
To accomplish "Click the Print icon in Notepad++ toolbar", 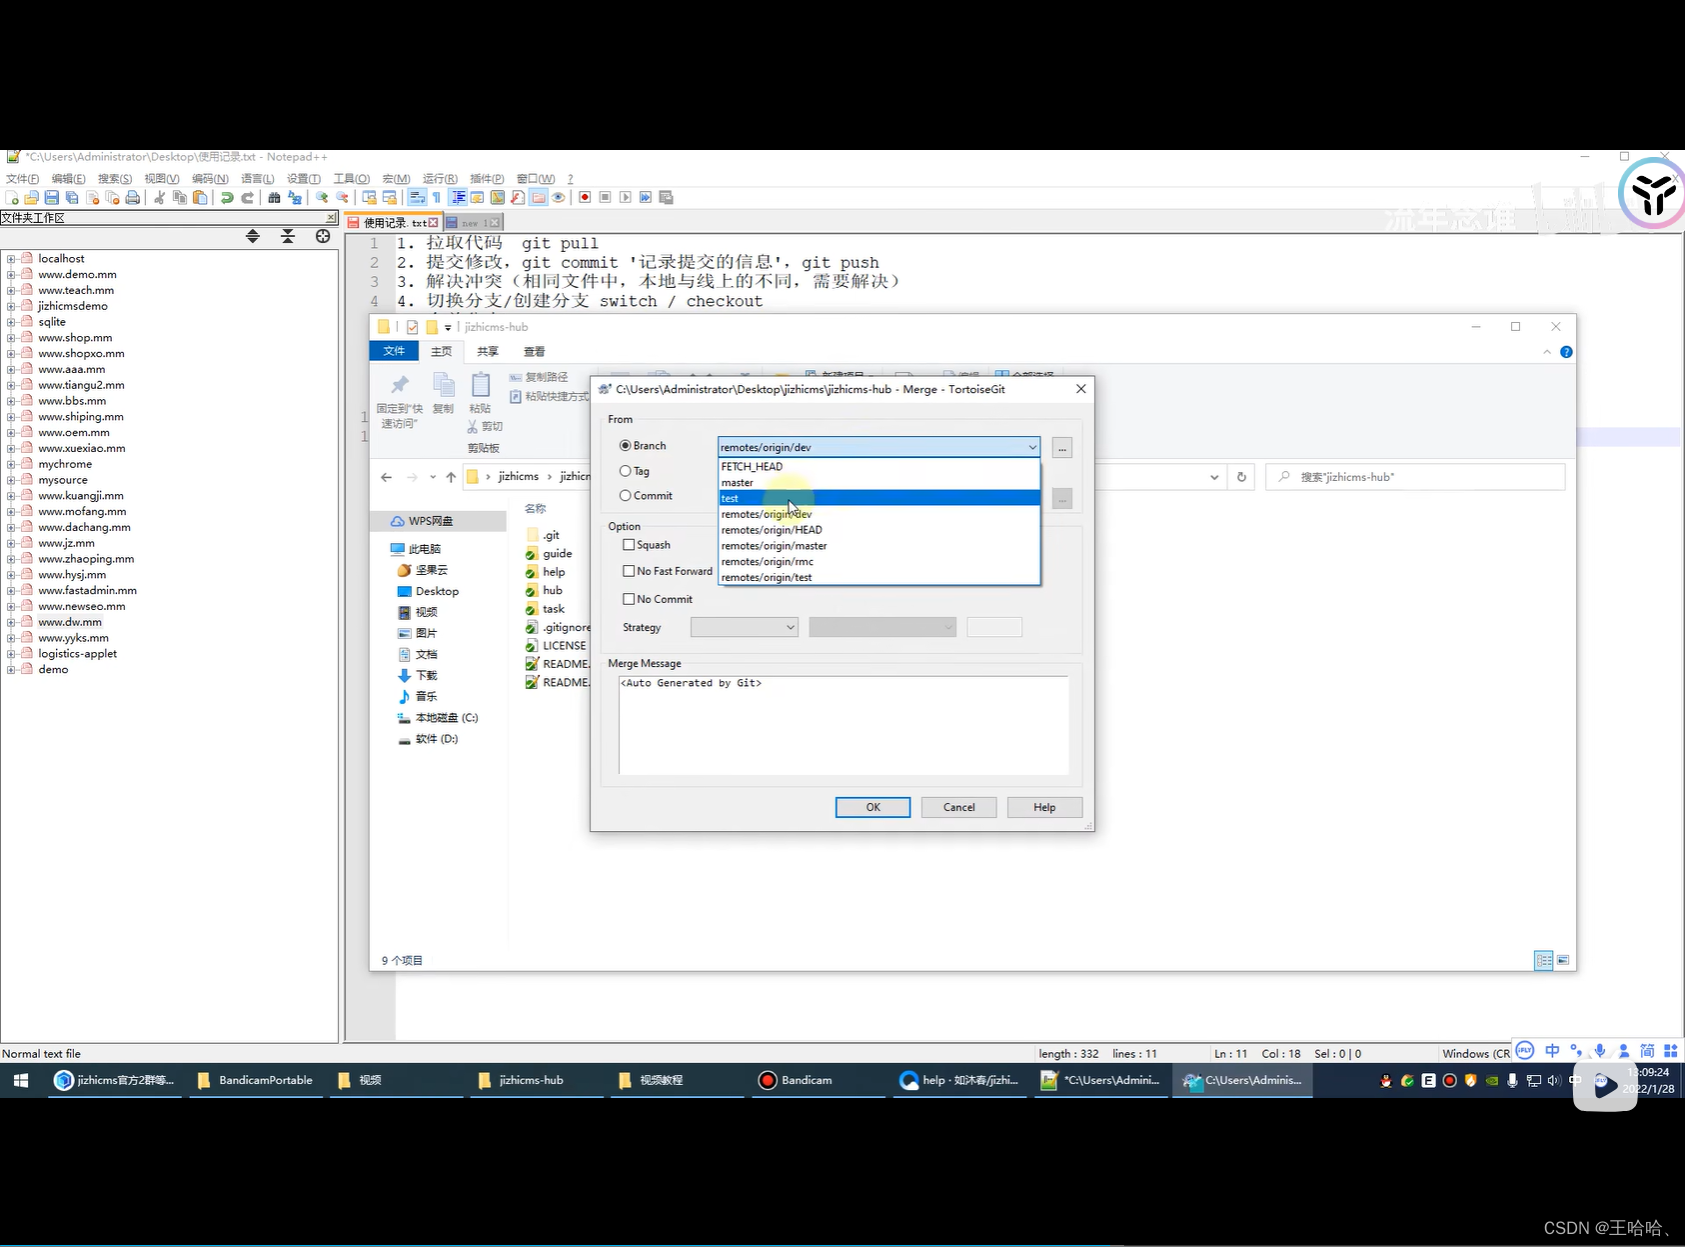I will (132, 198).
